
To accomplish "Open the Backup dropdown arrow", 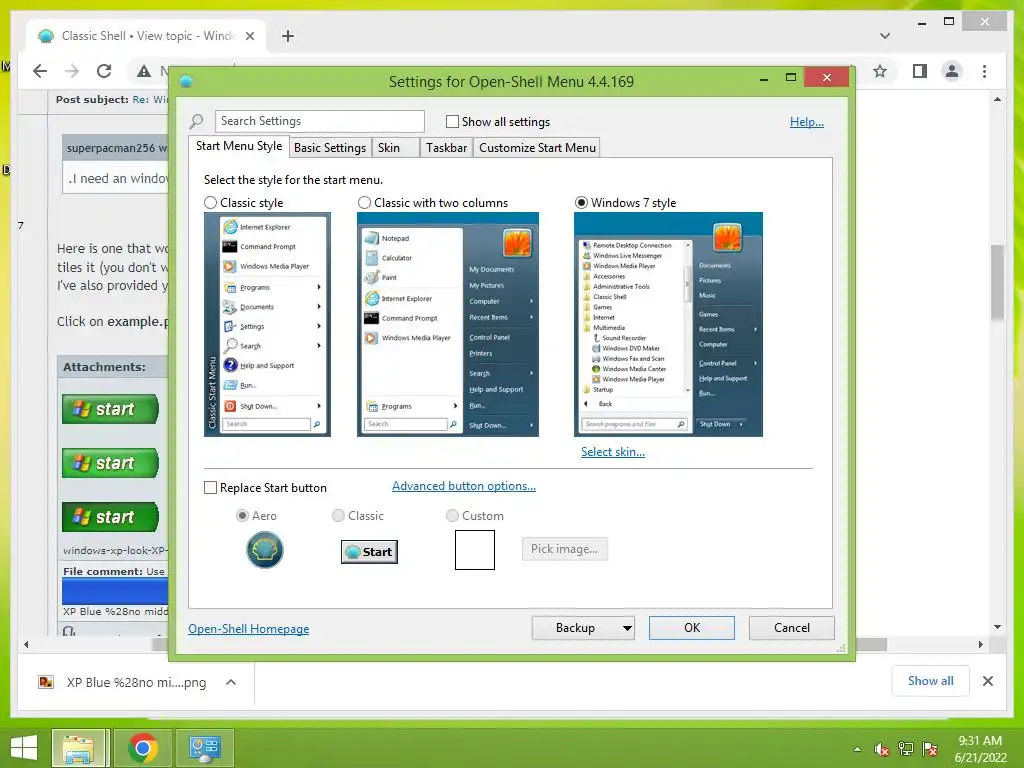I will (x=627, y=628).
